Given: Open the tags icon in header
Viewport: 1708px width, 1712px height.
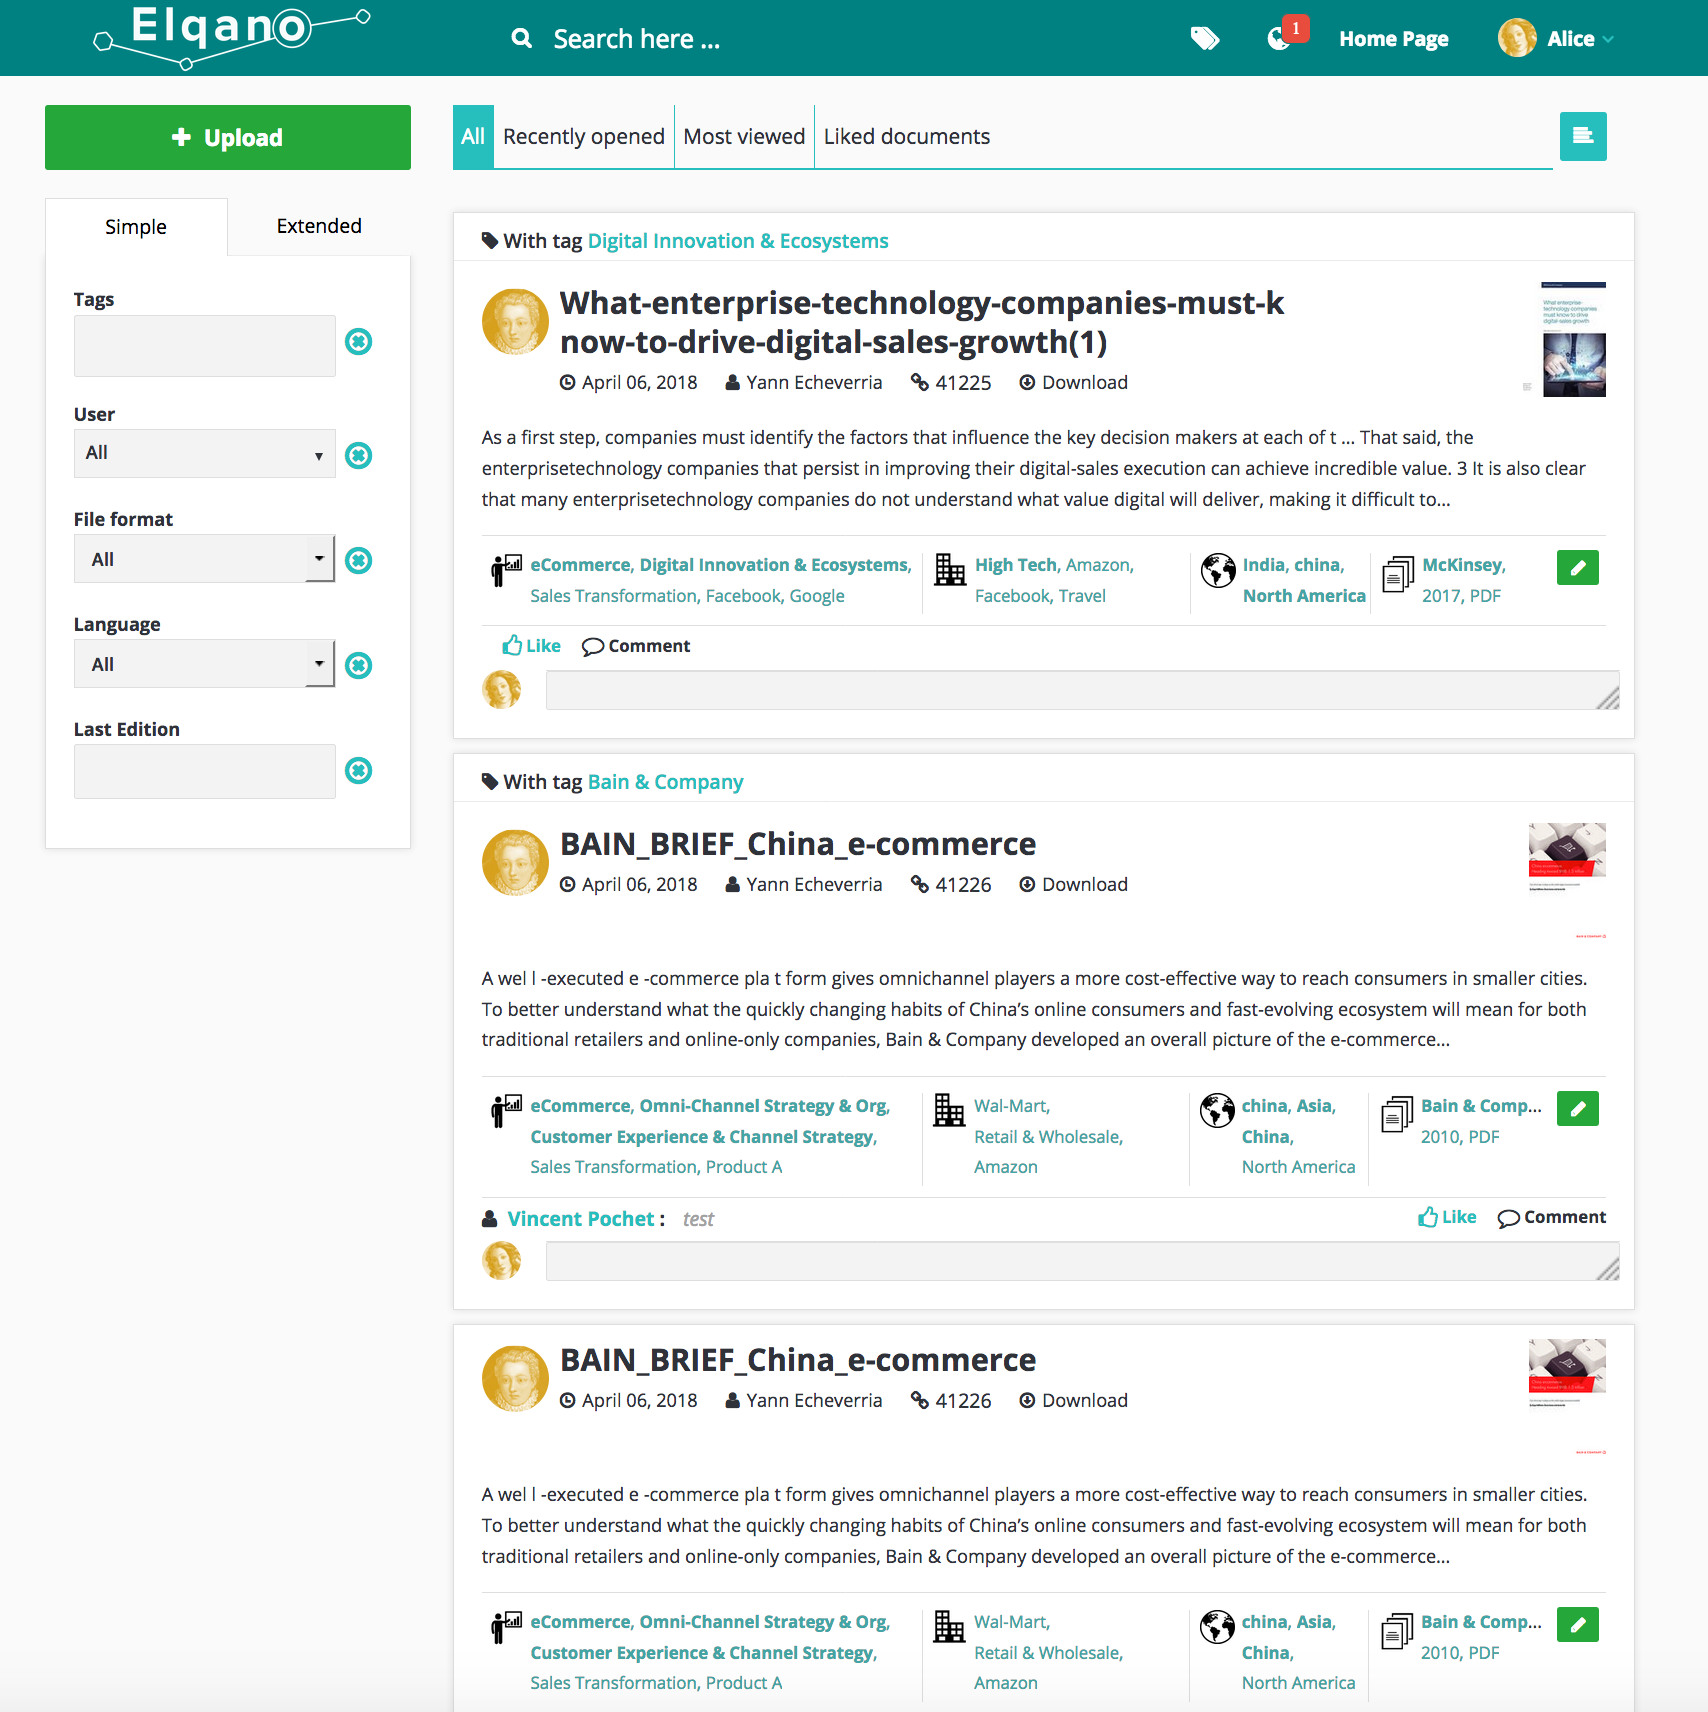Looking at the screenshot, I should pos(1205,39).
